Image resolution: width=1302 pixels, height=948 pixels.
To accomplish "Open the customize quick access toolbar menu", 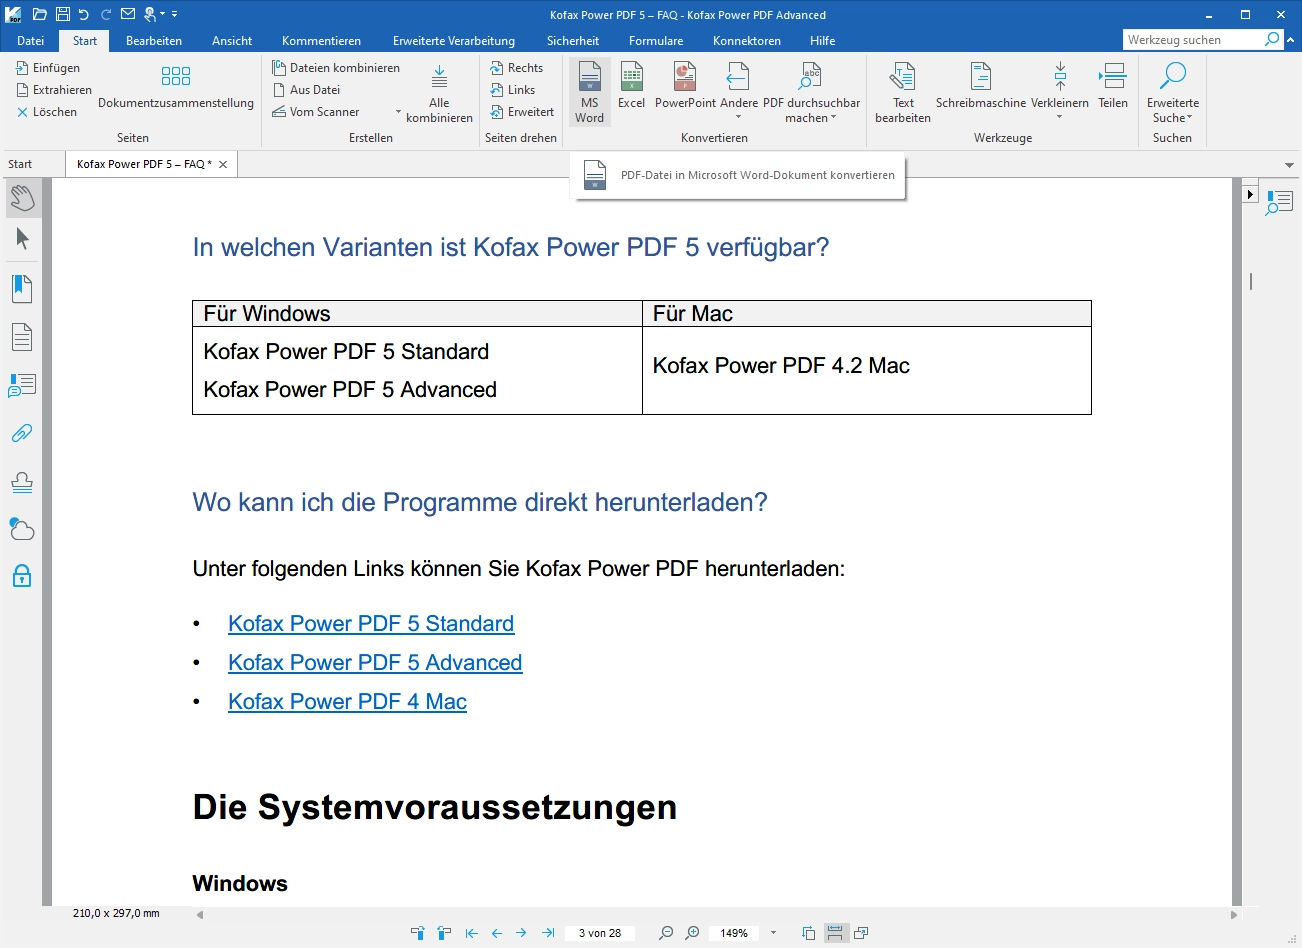I will 174,14.
